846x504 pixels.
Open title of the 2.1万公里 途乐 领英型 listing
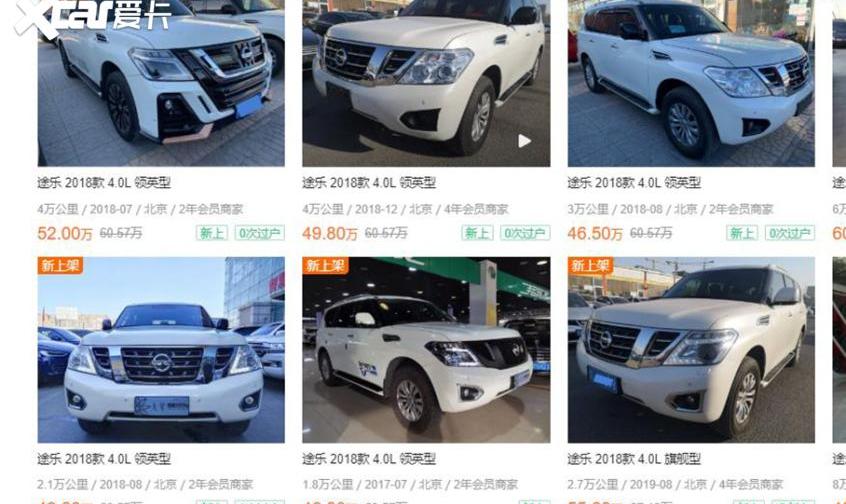(x=104, y=459)
